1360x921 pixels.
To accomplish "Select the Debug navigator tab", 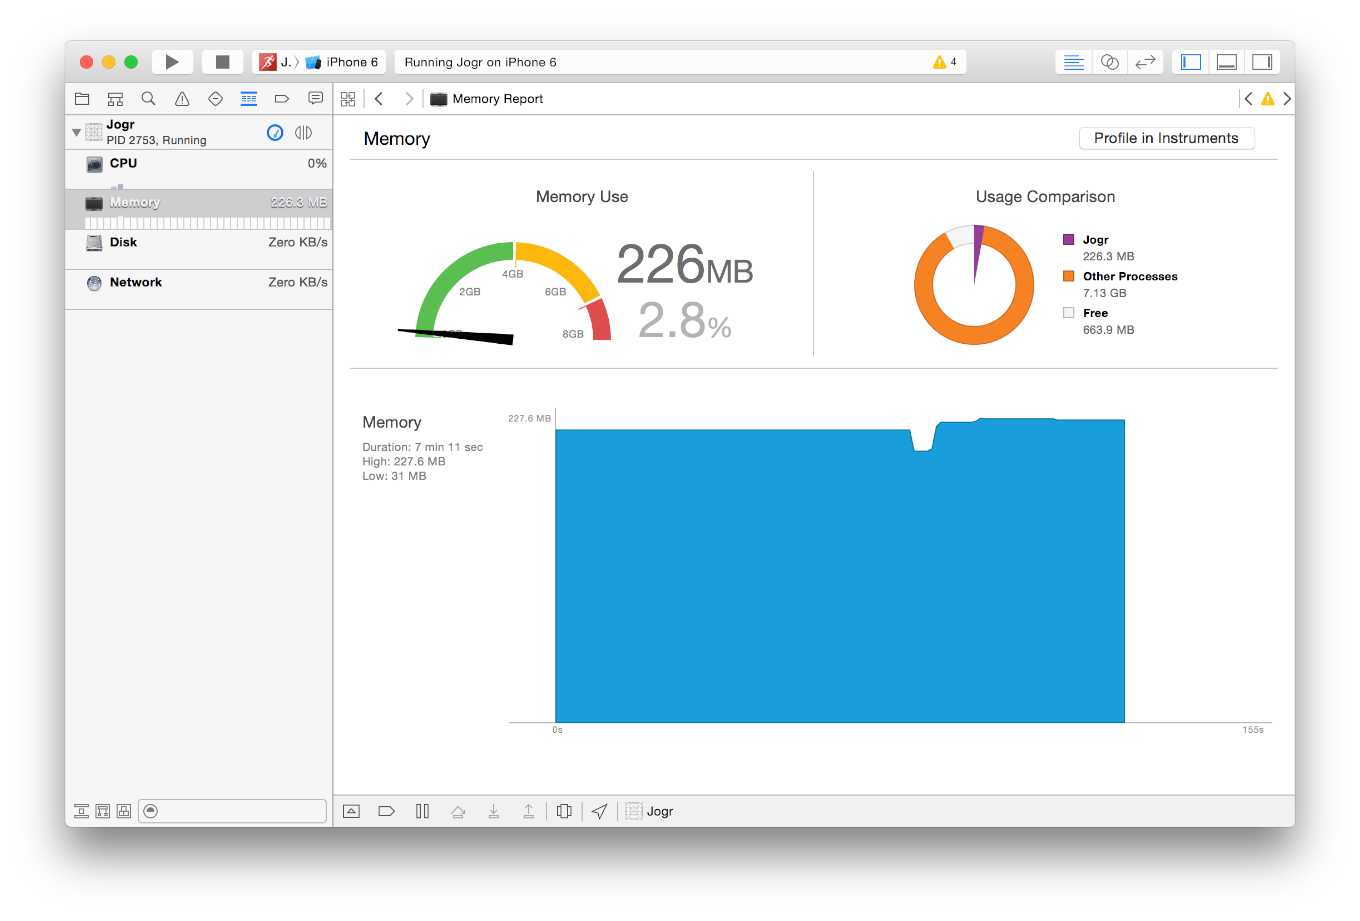I will [x=249, y=98].
